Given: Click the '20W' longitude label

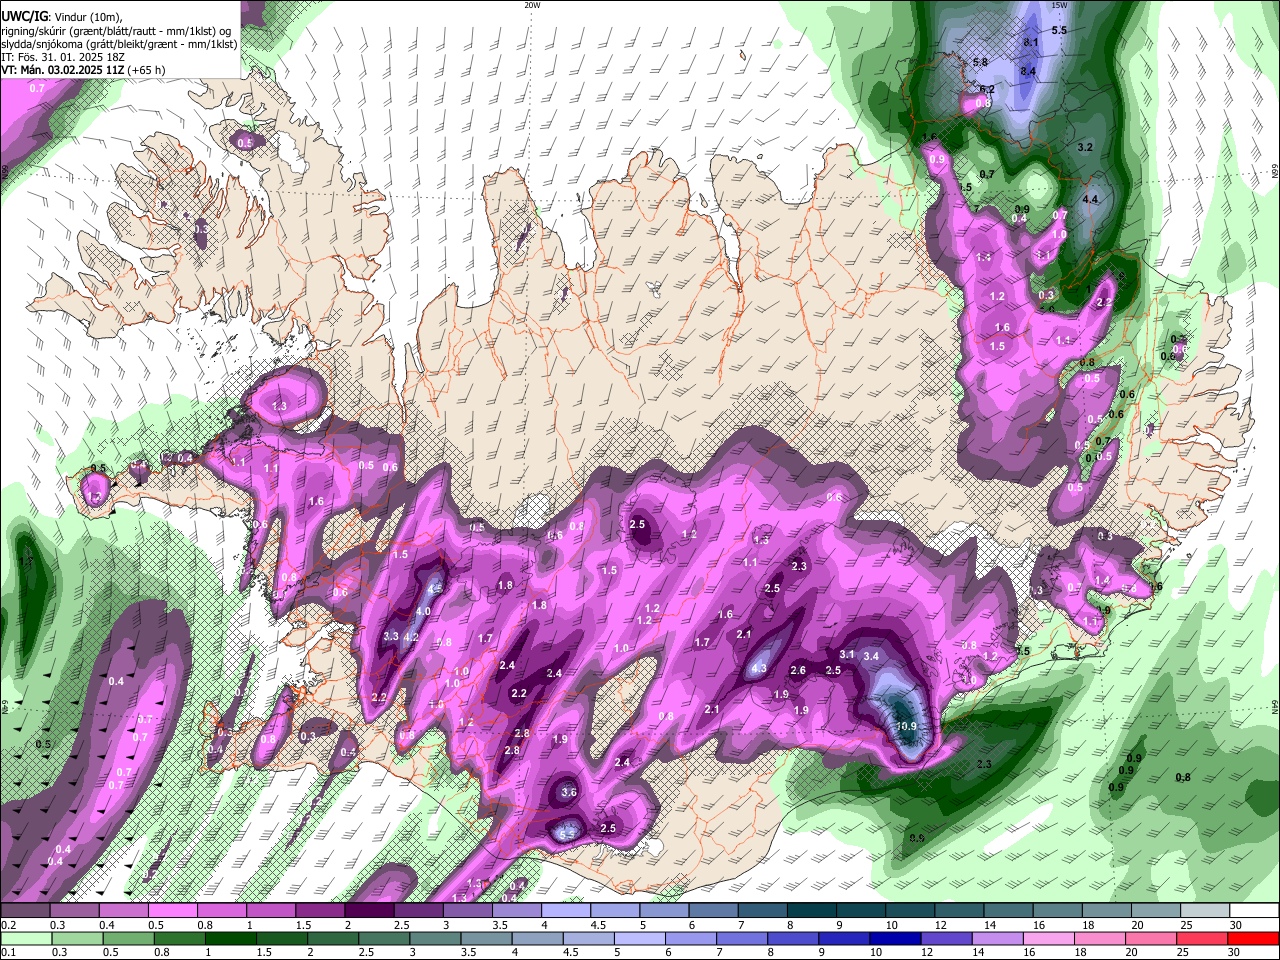Looking at the screenshot, I should coord(532,5).
